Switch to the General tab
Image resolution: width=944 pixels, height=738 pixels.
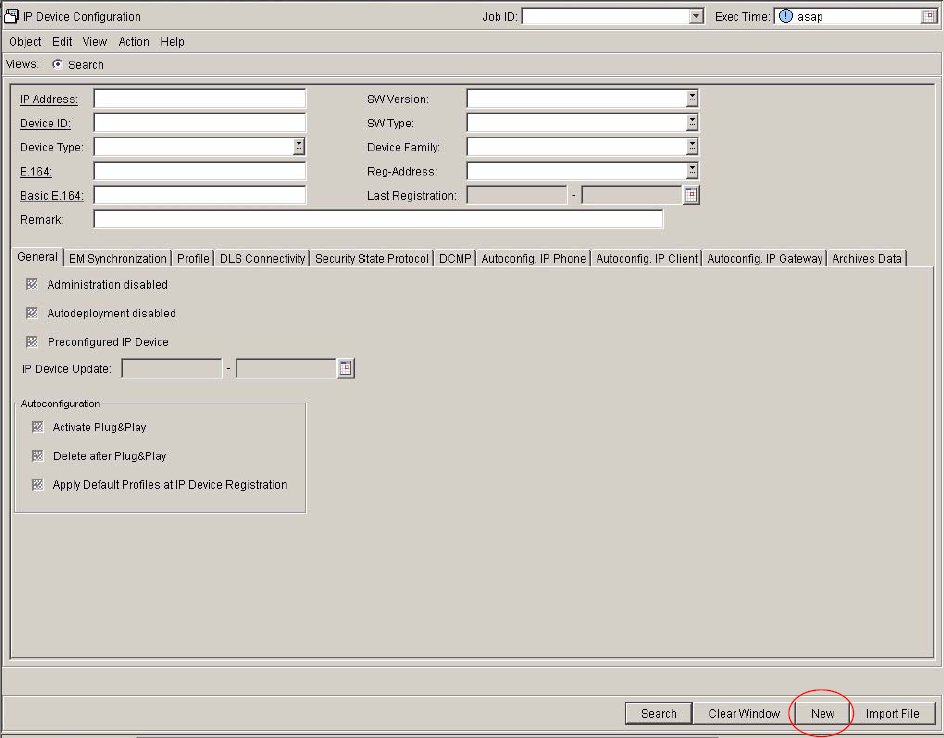tap(37, 257)
